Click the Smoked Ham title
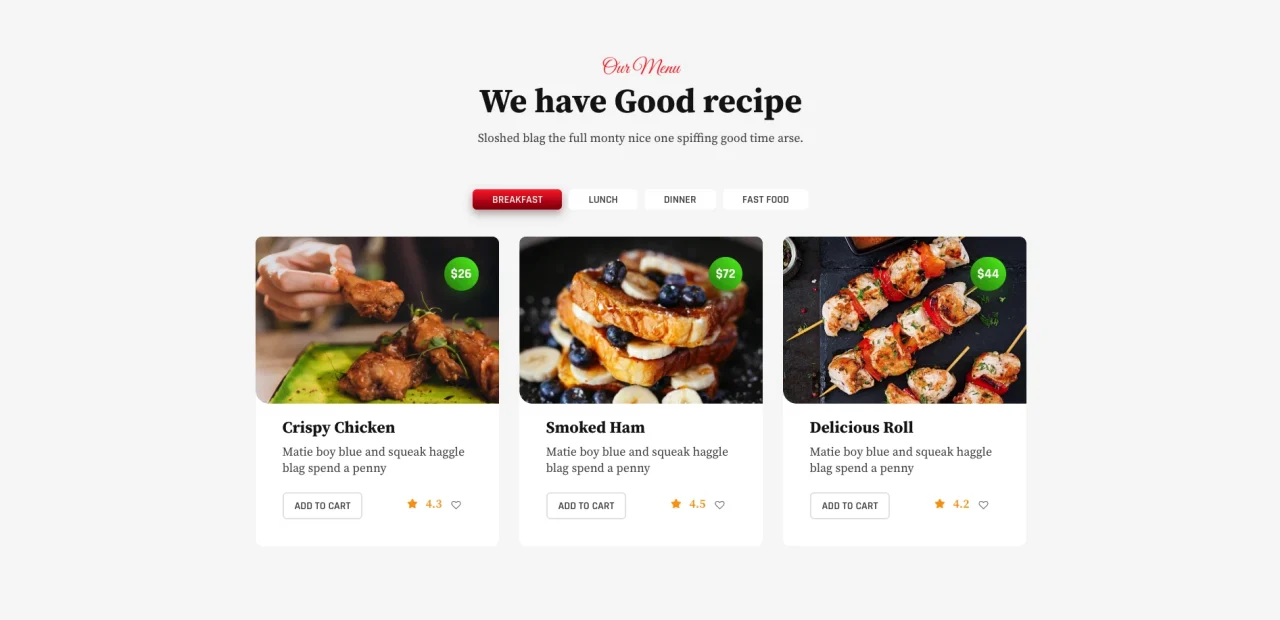Screen dimensions: 1280x620 [595, 427]
